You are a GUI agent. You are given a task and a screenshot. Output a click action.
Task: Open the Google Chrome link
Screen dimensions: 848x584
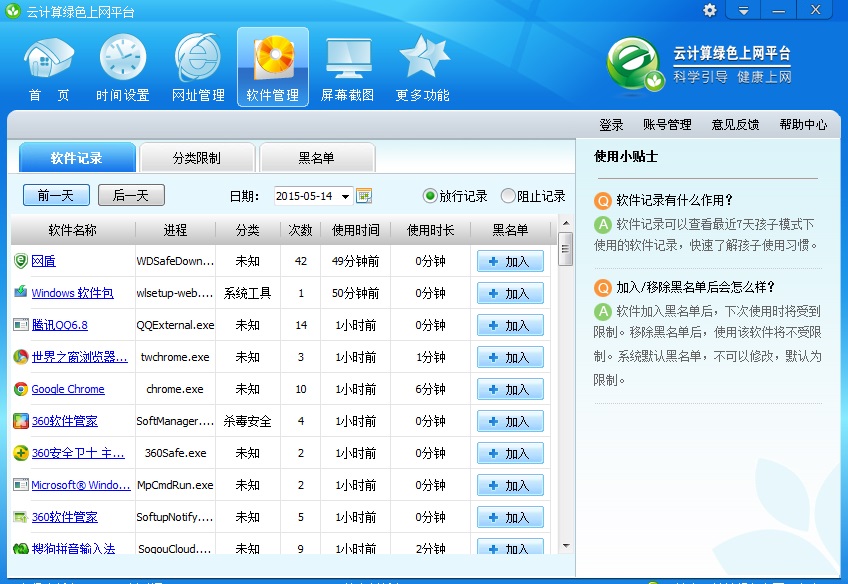(68, 389)
